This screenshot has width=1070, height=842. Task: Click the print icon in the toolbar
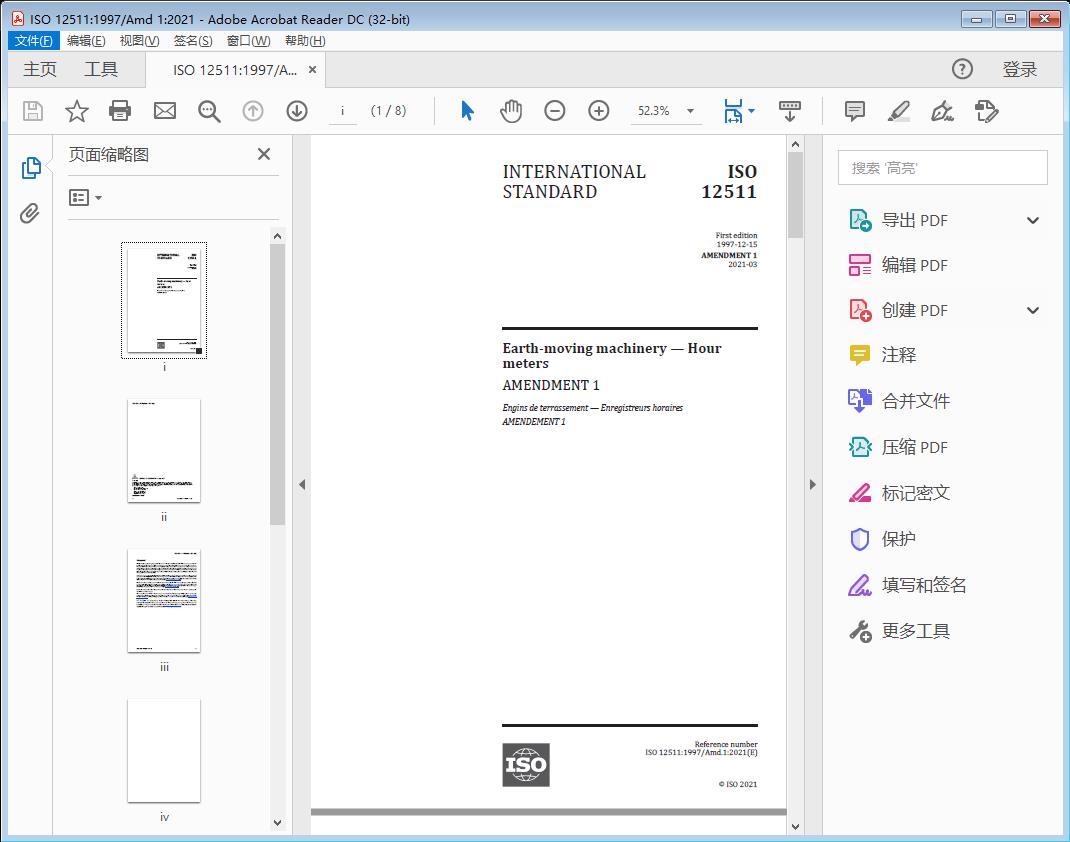point(120,111)
